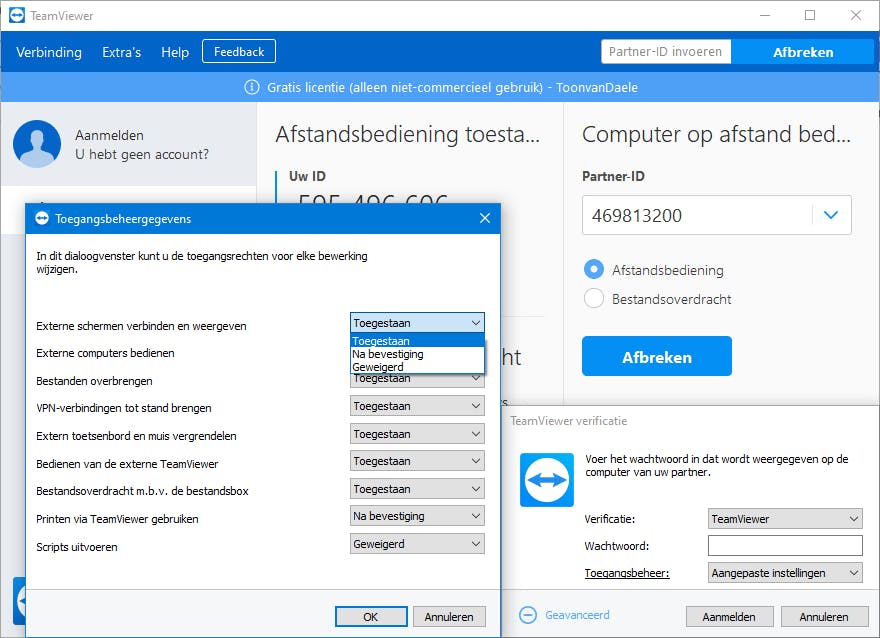Open the Help menu
The width and height of the screenshot is (880, 638).
pos(175,52)
